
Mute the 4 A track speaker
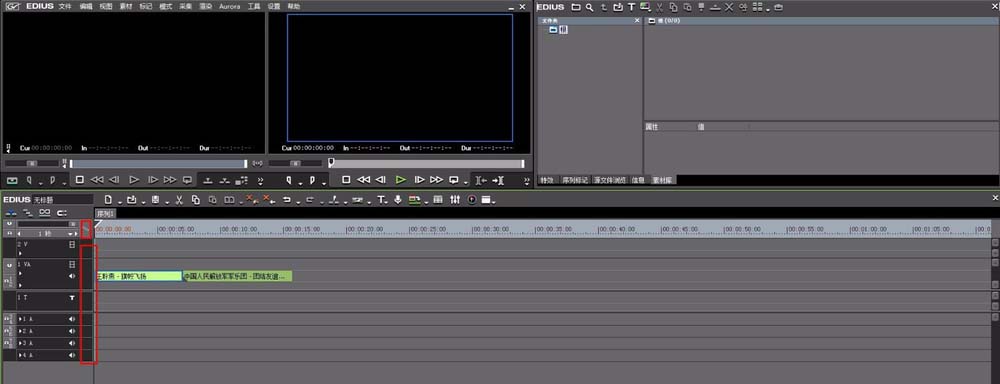[x=72, y=355]
